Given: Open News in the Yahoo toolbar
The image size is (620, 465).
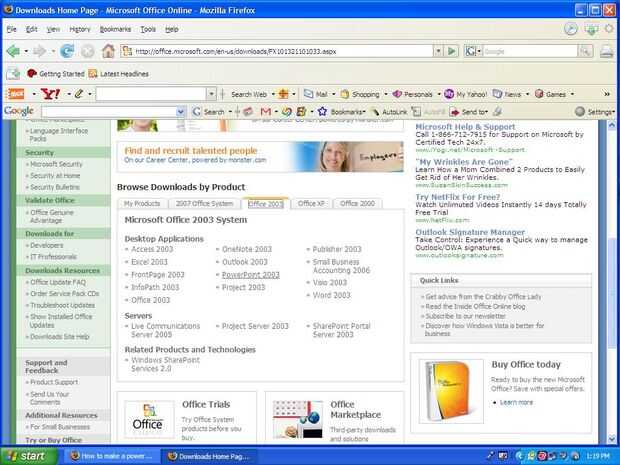Looking at the screenshot, I should pyautogui.click(x=507, y=94).
